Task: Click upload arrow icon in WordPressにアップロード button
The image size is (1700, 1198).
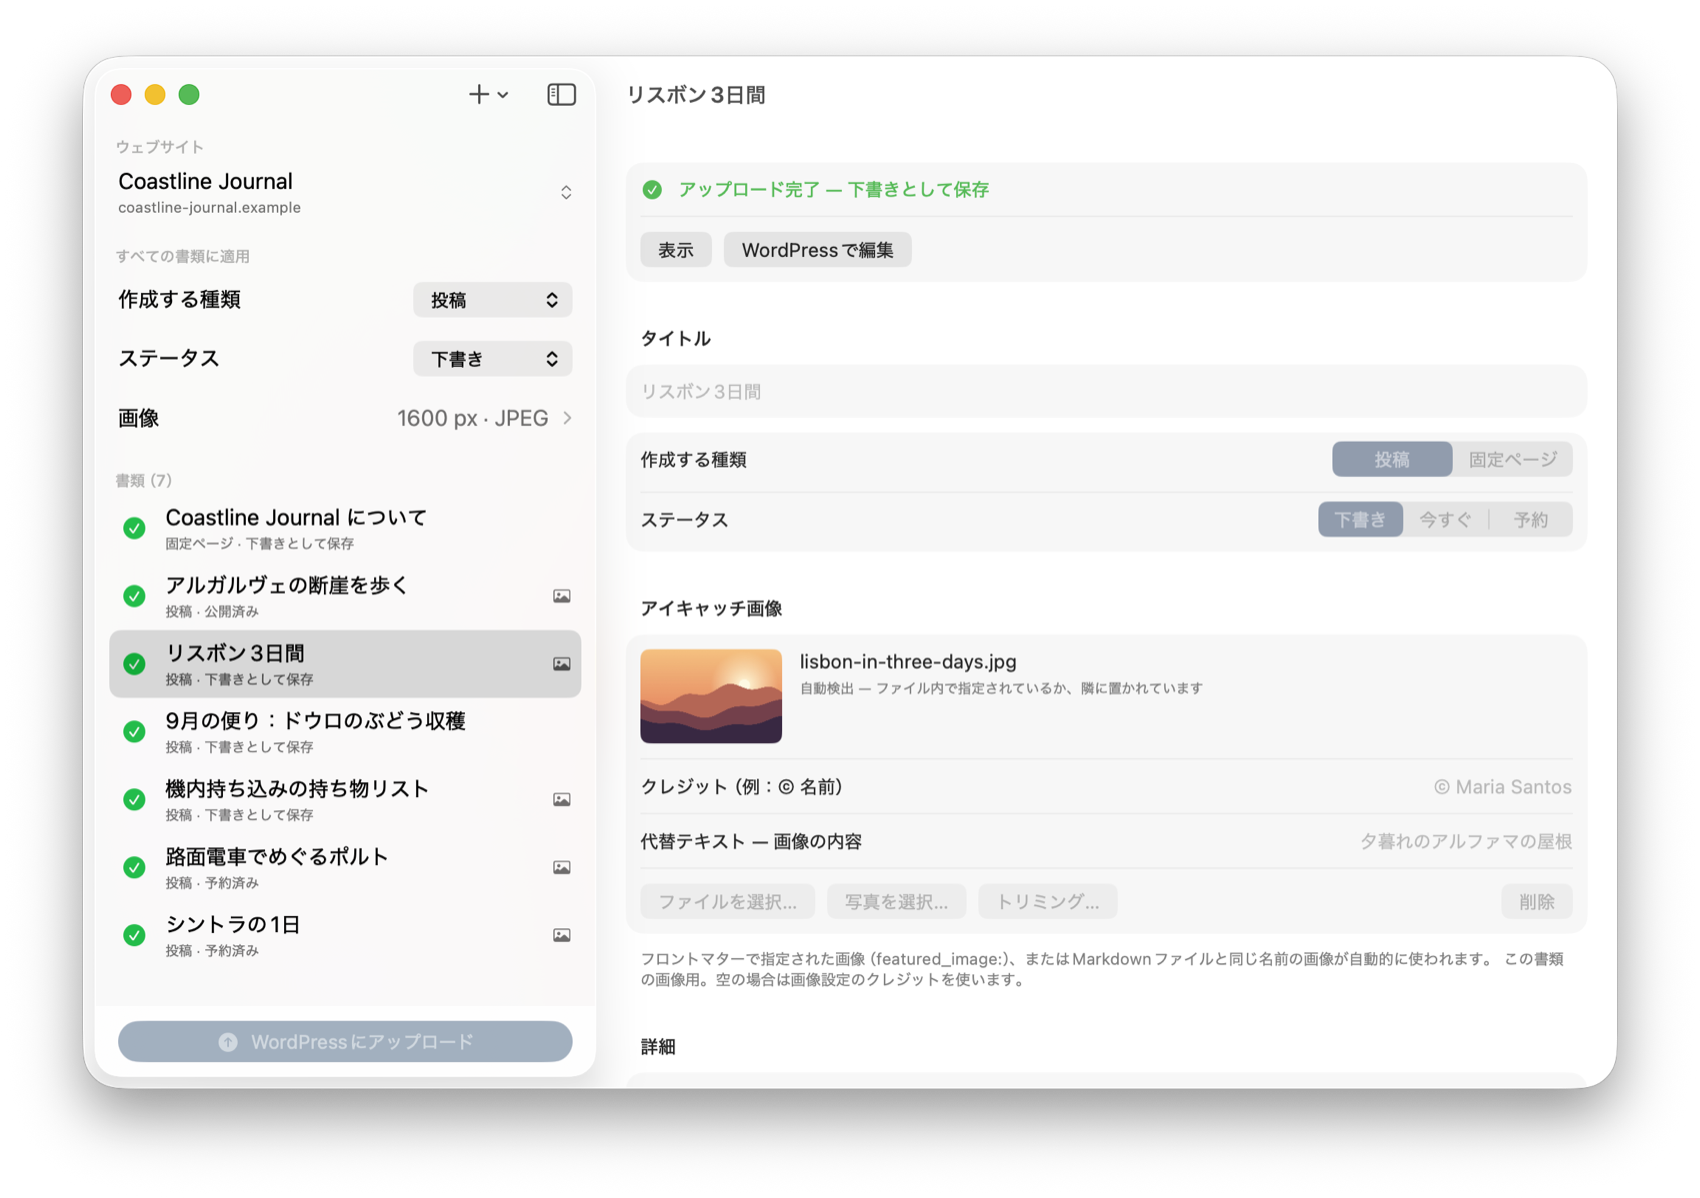Action: (228, 1042)
